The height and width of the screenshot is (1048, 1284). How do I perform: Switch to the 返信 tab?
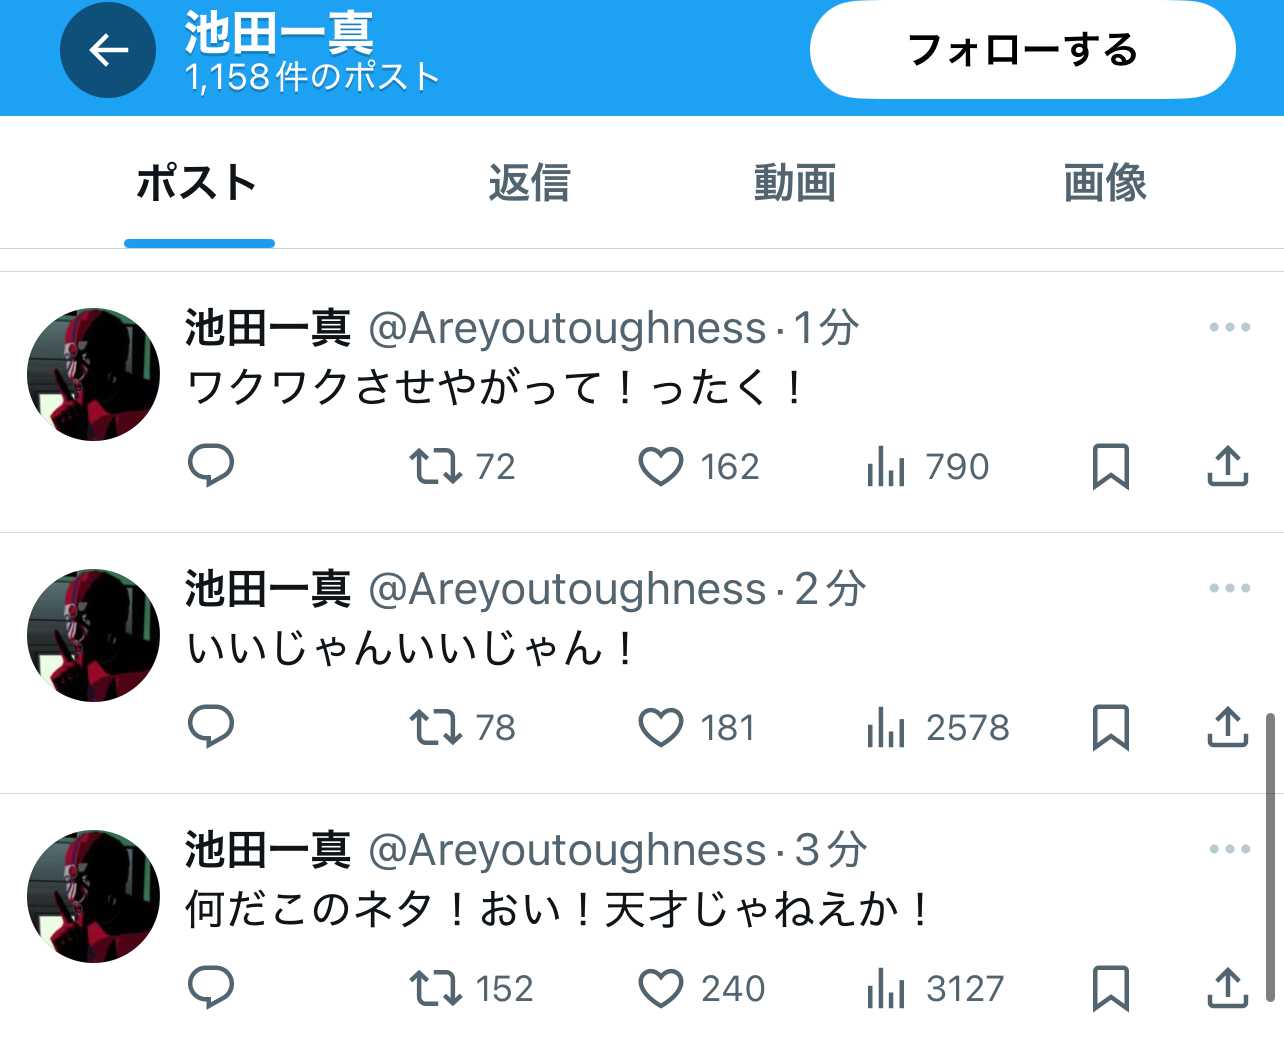529,183
